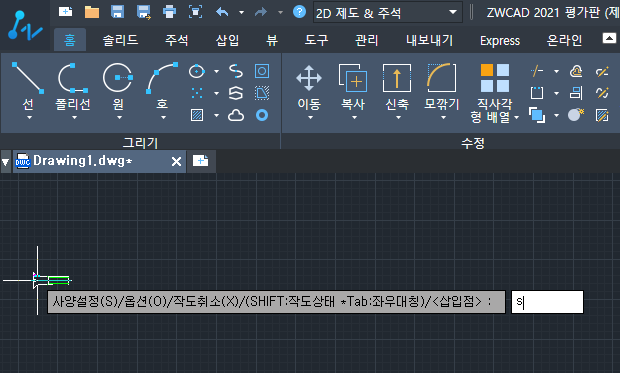Expand the 선 tool dropdown arrow

pos(29,117)
